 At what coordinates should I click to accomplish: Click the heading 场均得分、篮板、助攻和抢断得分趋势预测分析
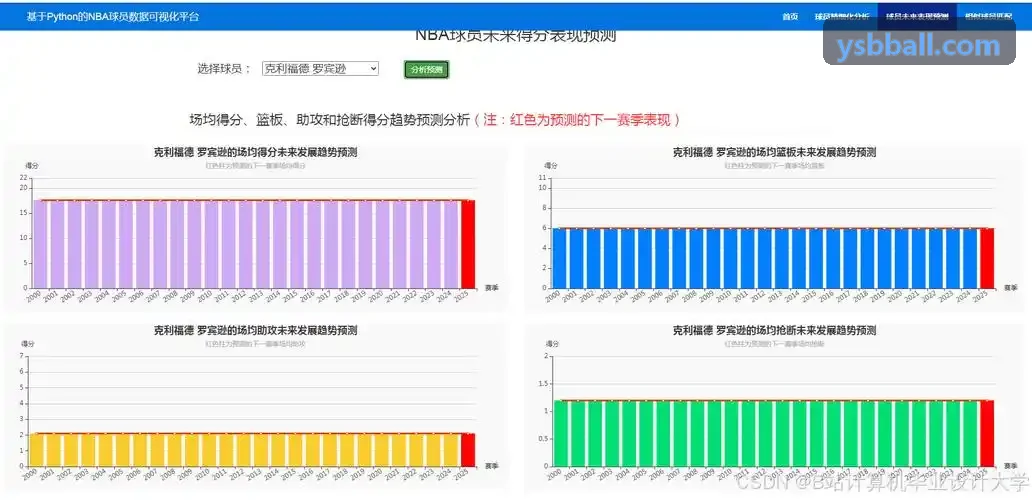(330, 120)
